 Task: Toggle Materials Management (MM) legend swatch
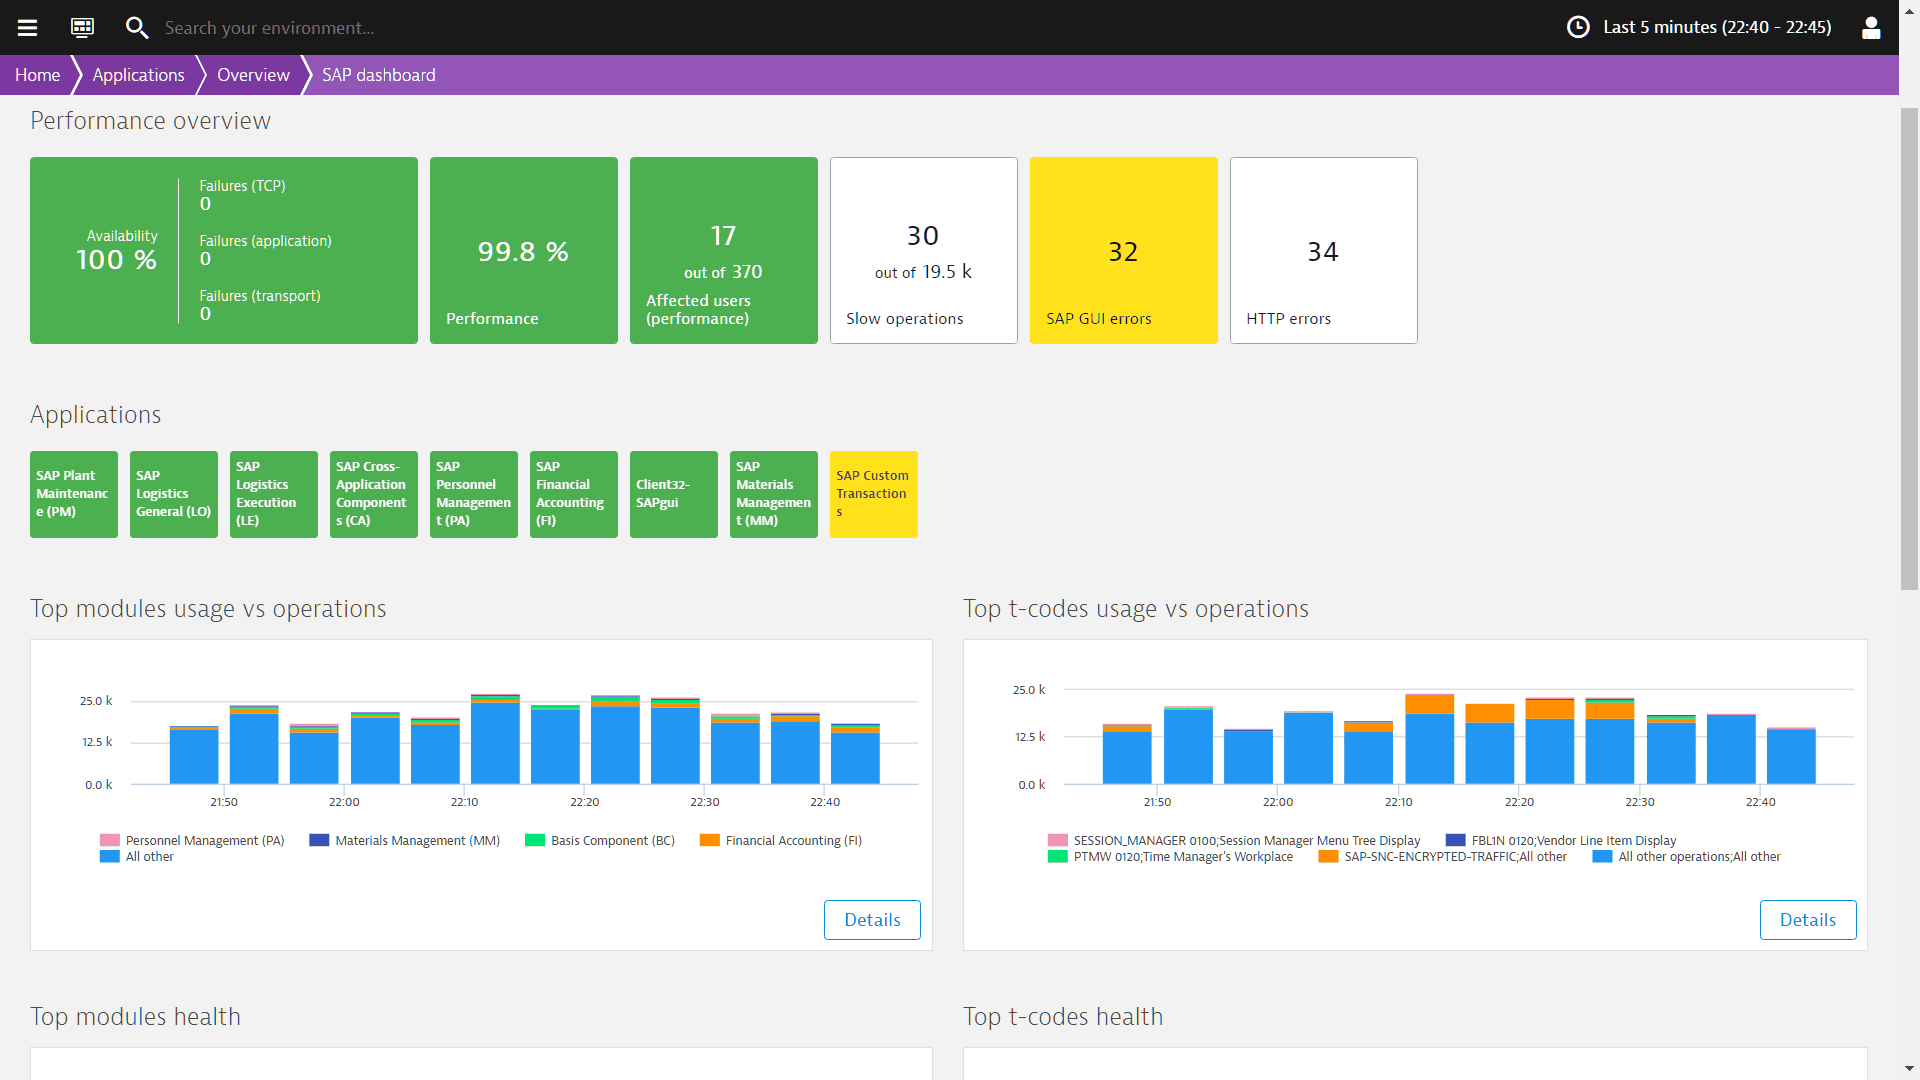tap(319, 840)
